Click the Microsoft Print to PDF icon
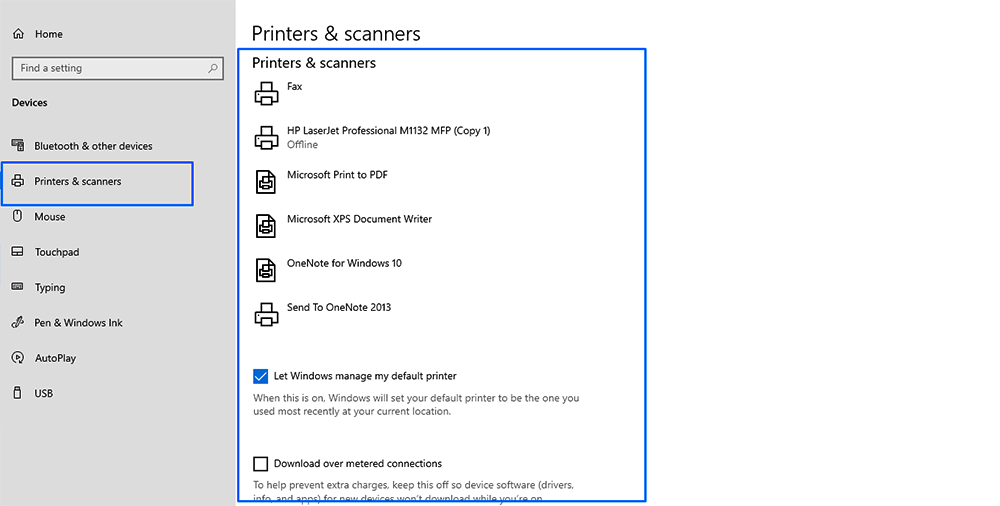Viewport: 1000px width, 506px height. (266, 182)
